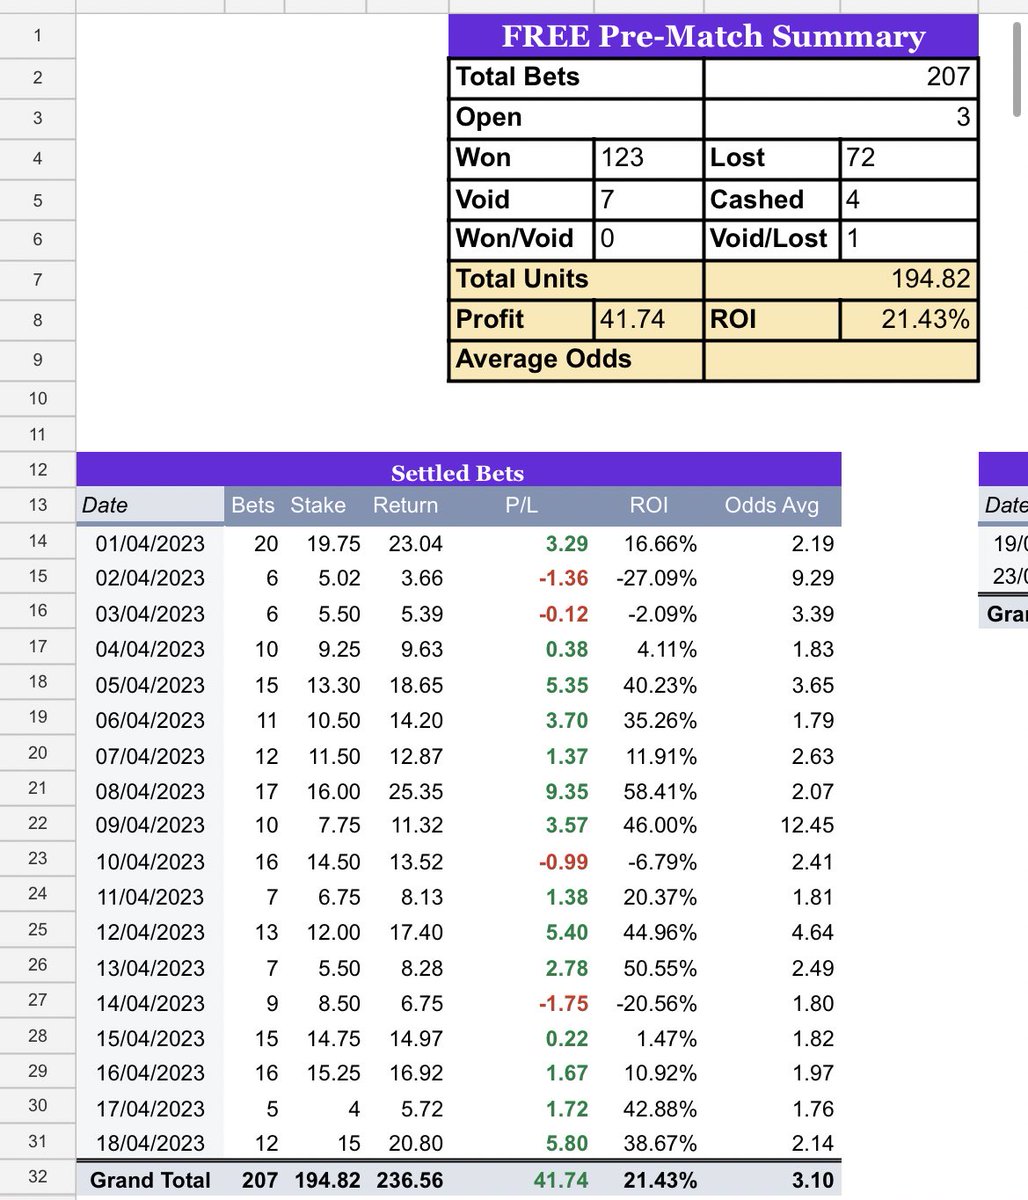Click the ROI value -2.09%
Viewport: 1028px width, 1200px height.
tap(663, 614)
